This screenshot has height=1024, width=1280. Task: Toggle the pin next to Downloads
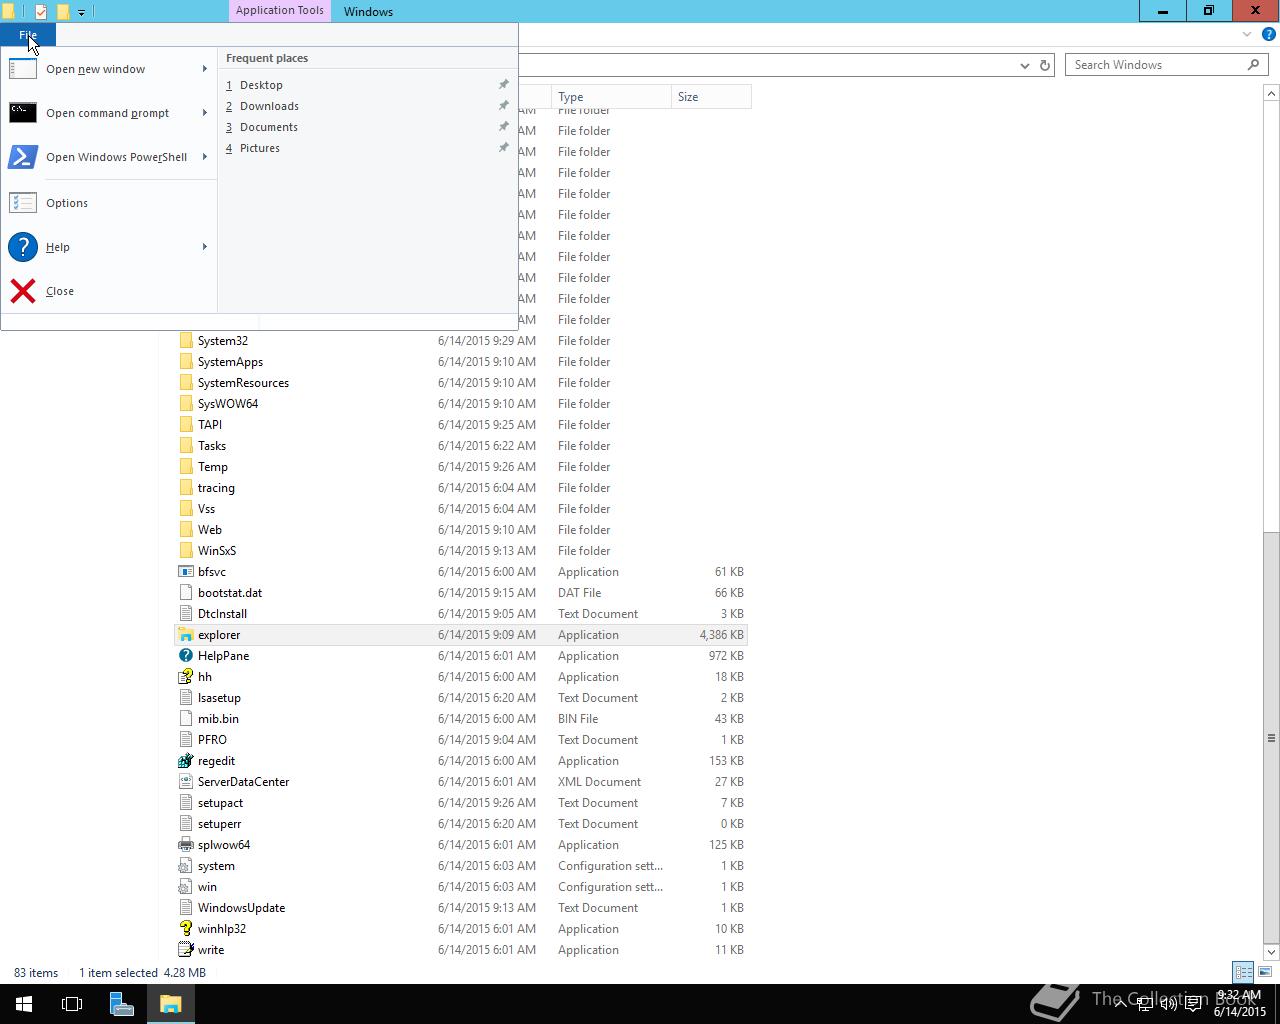tap(504, 106)
